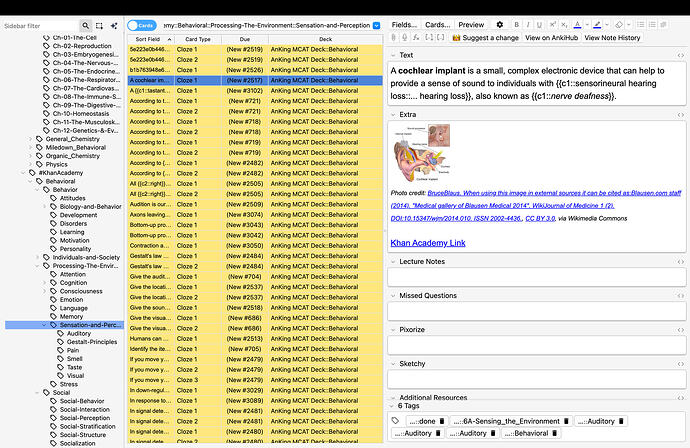
Task: Insert unordered bullet list
Action: coord(641,25)
